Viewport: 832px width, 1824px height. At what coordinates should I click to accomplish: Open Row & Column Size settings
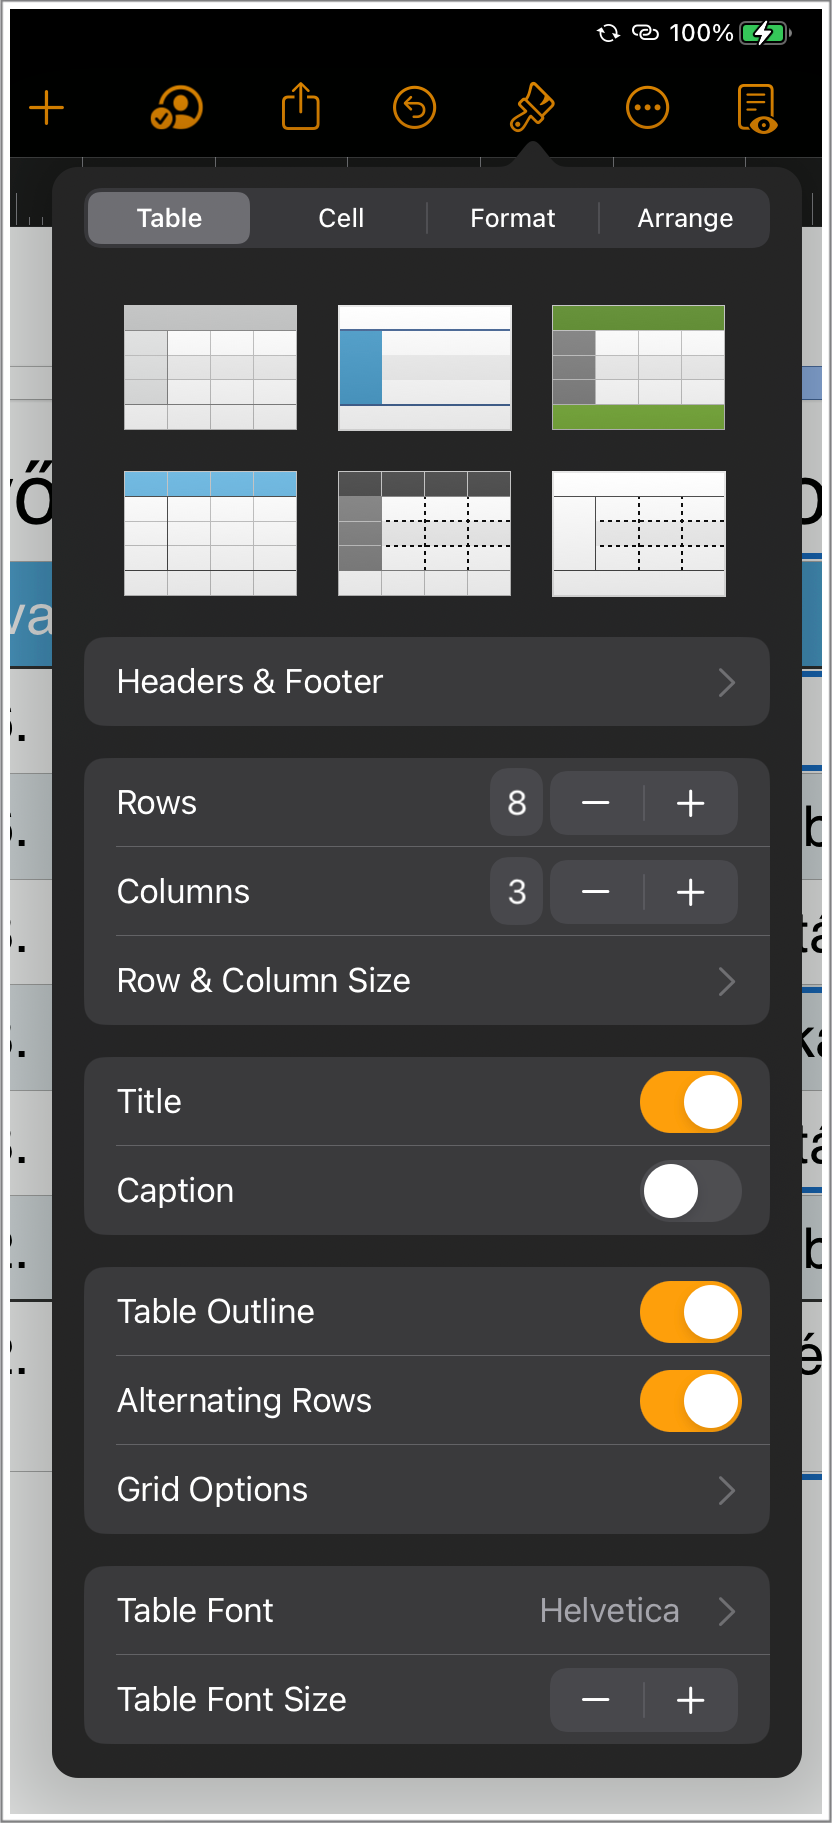click(x=427, y=981)
